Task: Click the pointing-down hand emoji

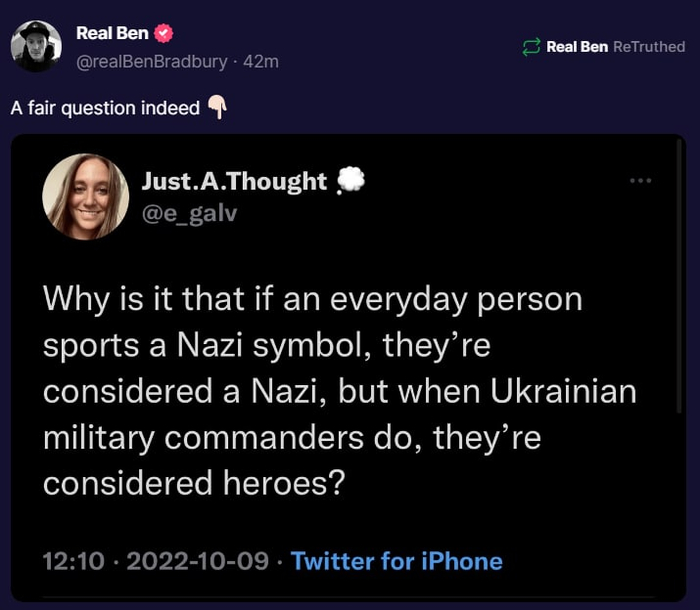Action: pyautogui.click(x=217, y=107)
